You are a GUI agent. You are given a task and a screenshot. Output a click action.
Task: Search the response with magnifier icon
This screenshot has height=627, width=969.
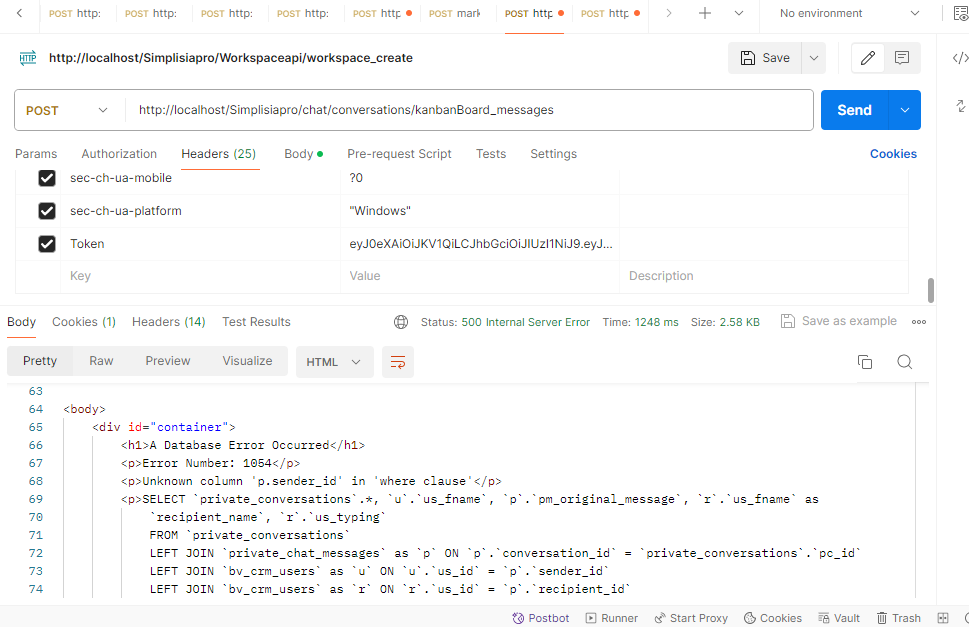click(904, 362)
